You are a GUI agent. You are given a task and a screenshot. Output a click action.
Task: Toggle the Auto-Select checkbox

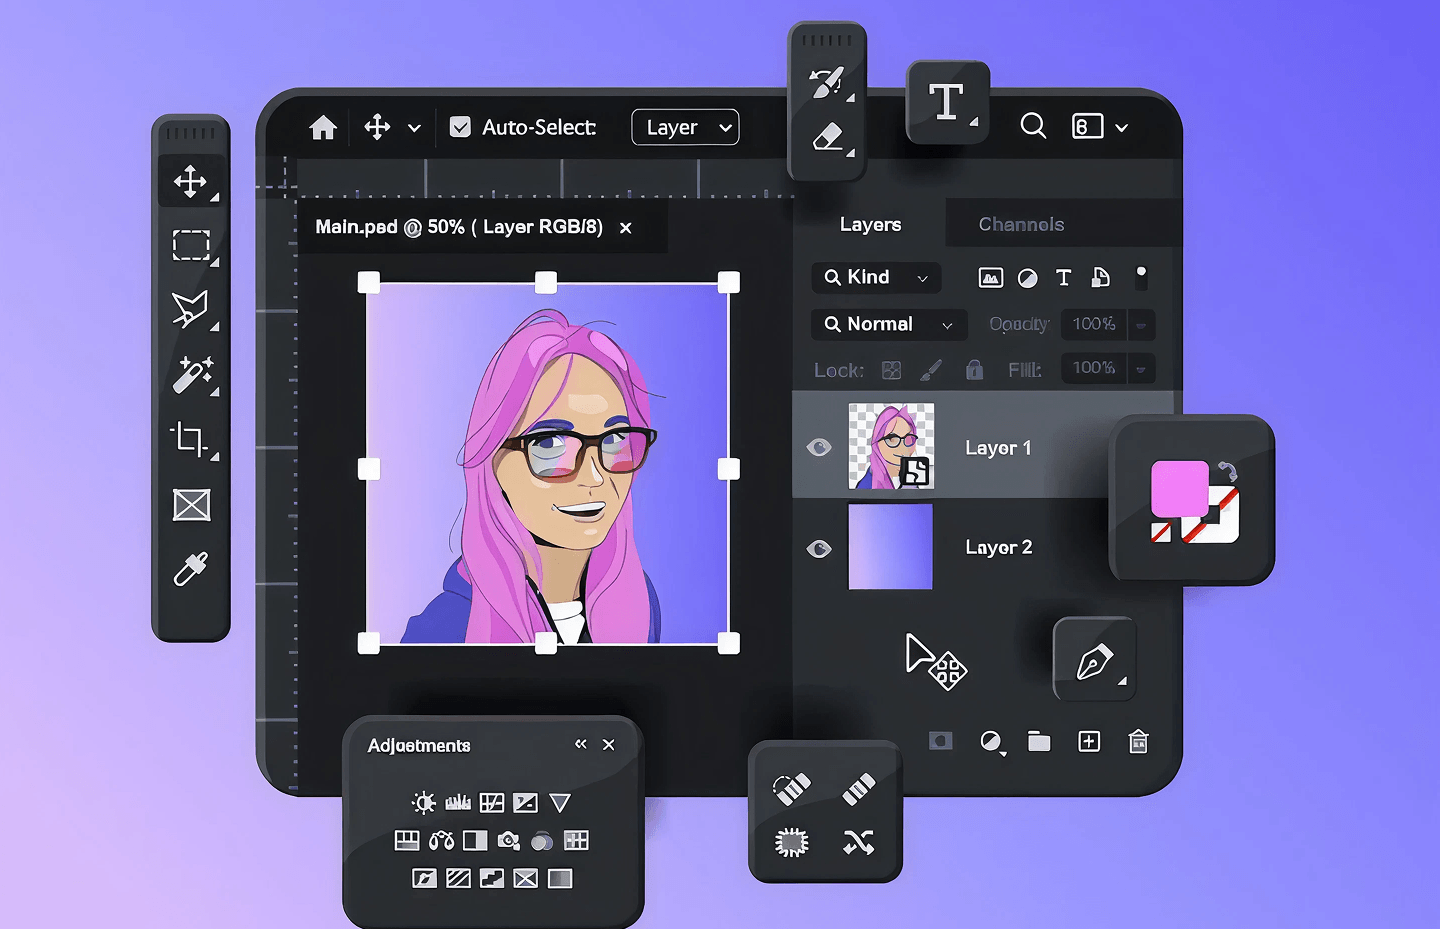coord(460,127)
